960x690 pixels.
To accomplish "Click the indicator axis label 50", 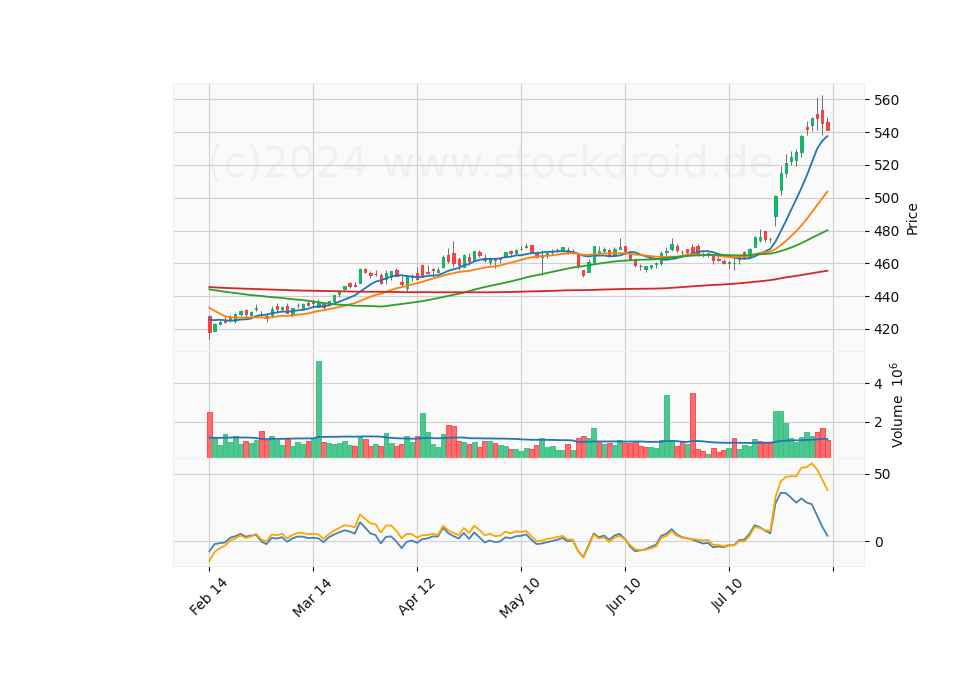I will 882,474.
